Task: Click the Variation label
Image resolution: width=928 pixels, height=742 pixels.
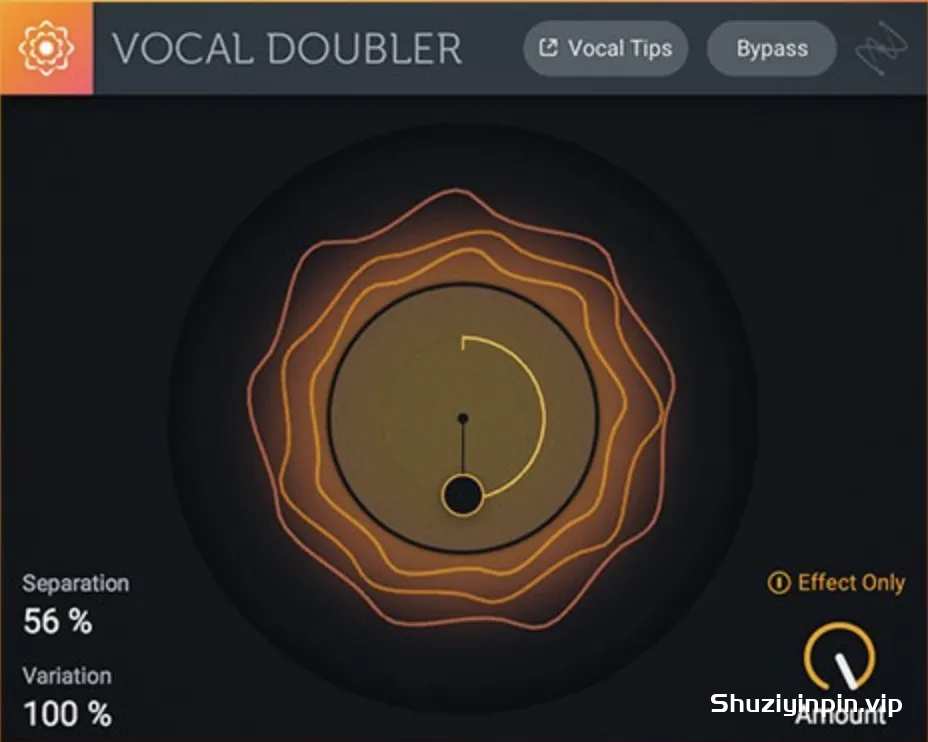Action: (x=67, y=676)
